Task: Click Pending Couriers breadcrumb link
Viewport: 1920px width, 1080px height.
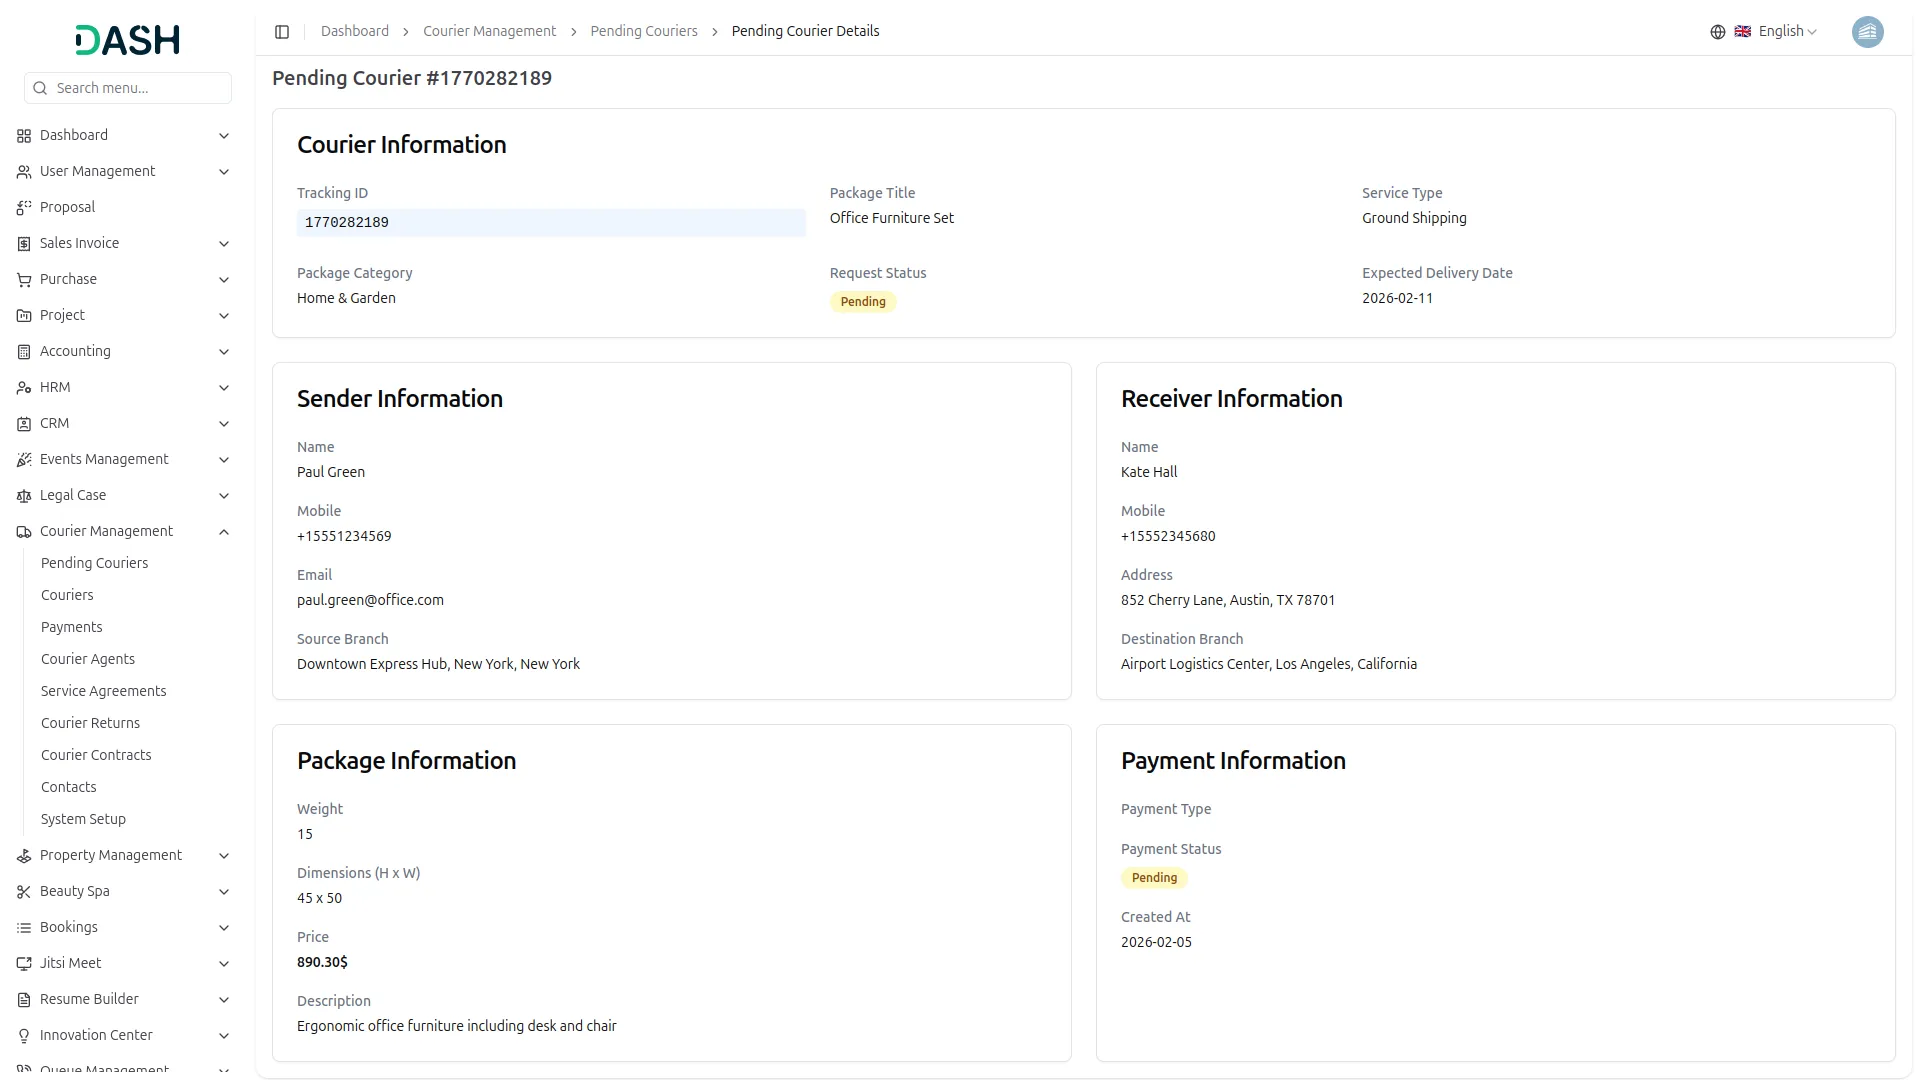Action: pyautogui.click(x=643, y=32)
